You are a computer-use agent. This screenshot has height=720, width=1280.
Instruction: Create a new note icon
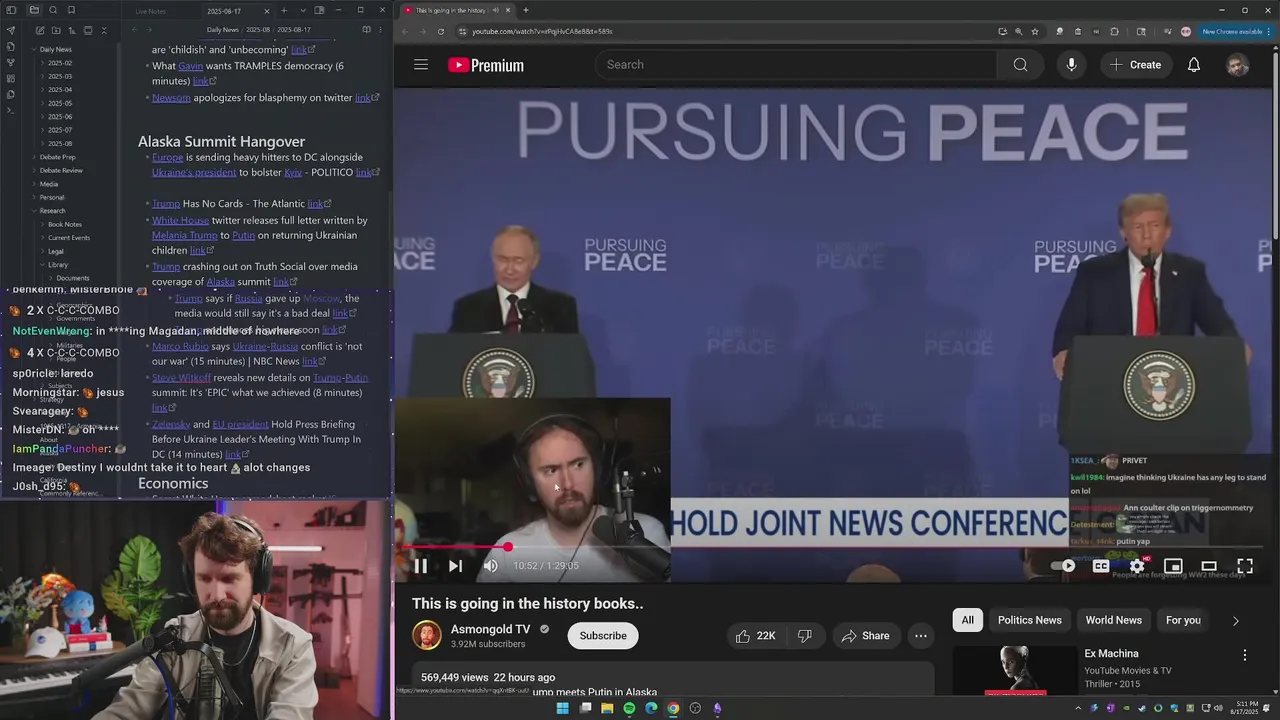point(40,30)
